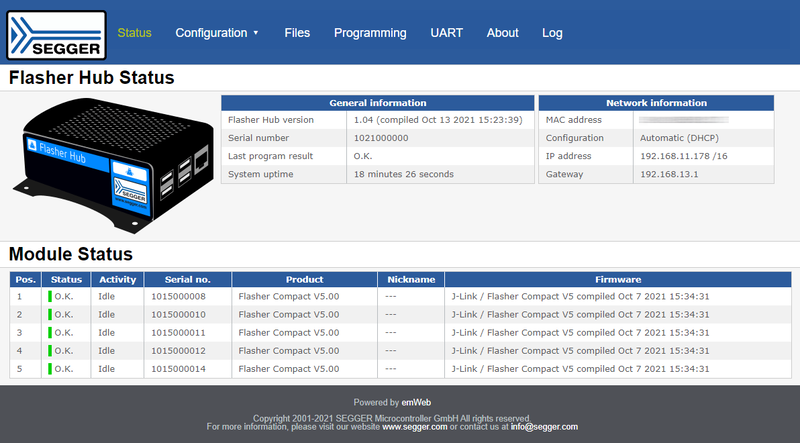Viewport: 800px width, 443px height.
Task: Open the Status page
Action: pos(135,33)
